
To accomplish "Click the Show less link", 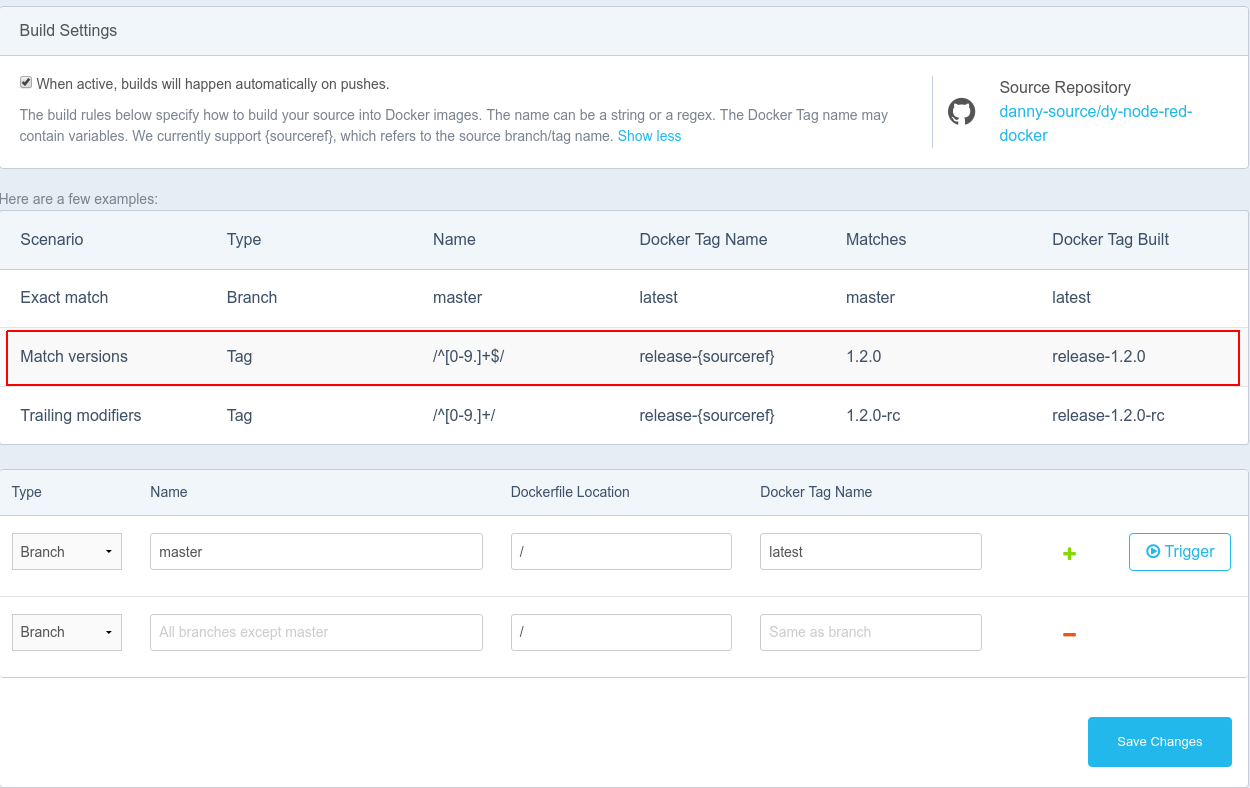I will pos(649,136).
